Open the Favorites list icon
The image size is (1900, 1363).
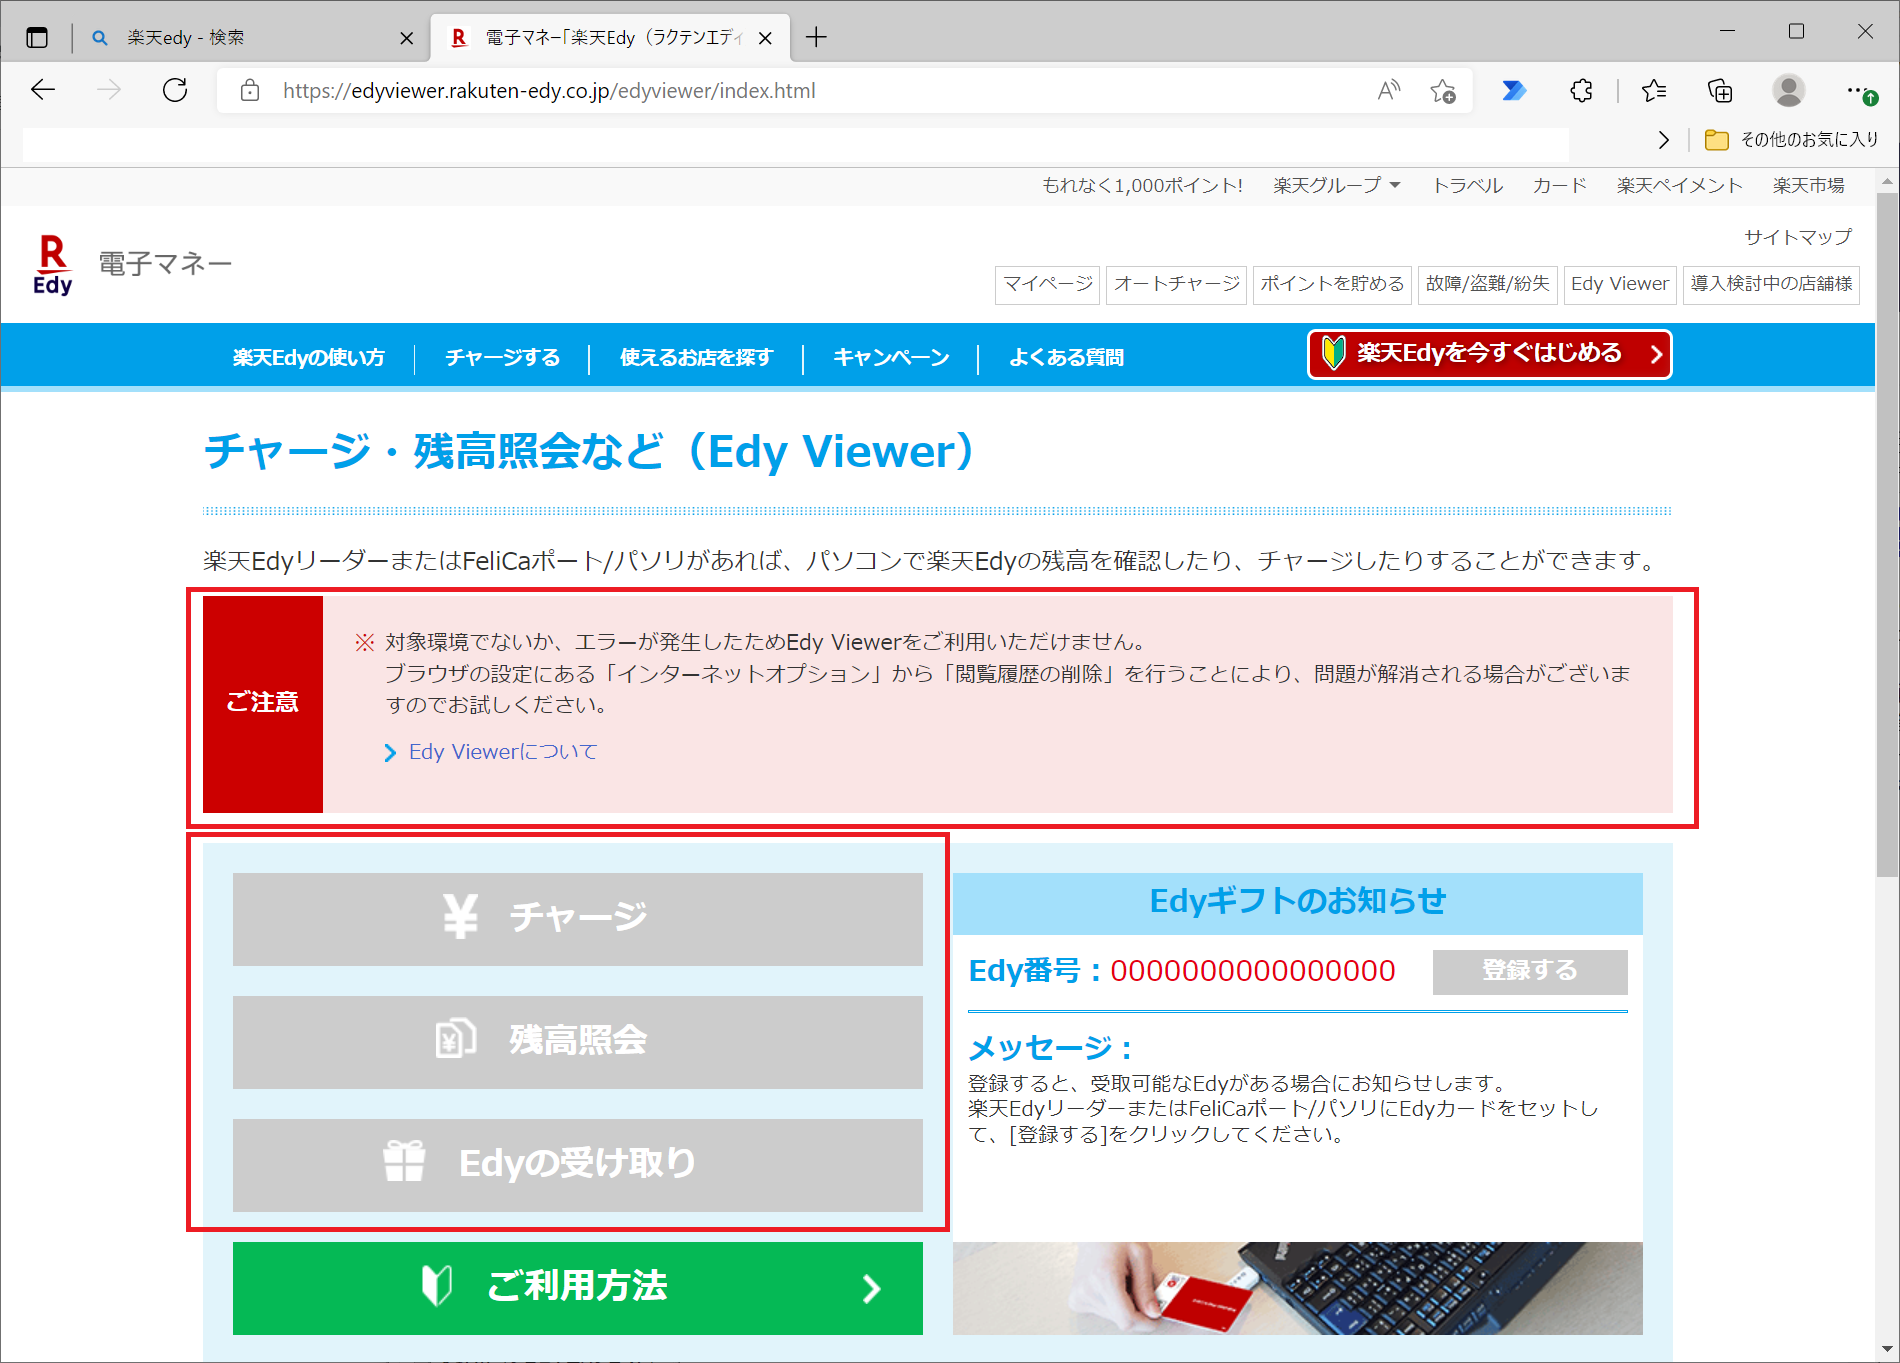[x=1654, y=91]
